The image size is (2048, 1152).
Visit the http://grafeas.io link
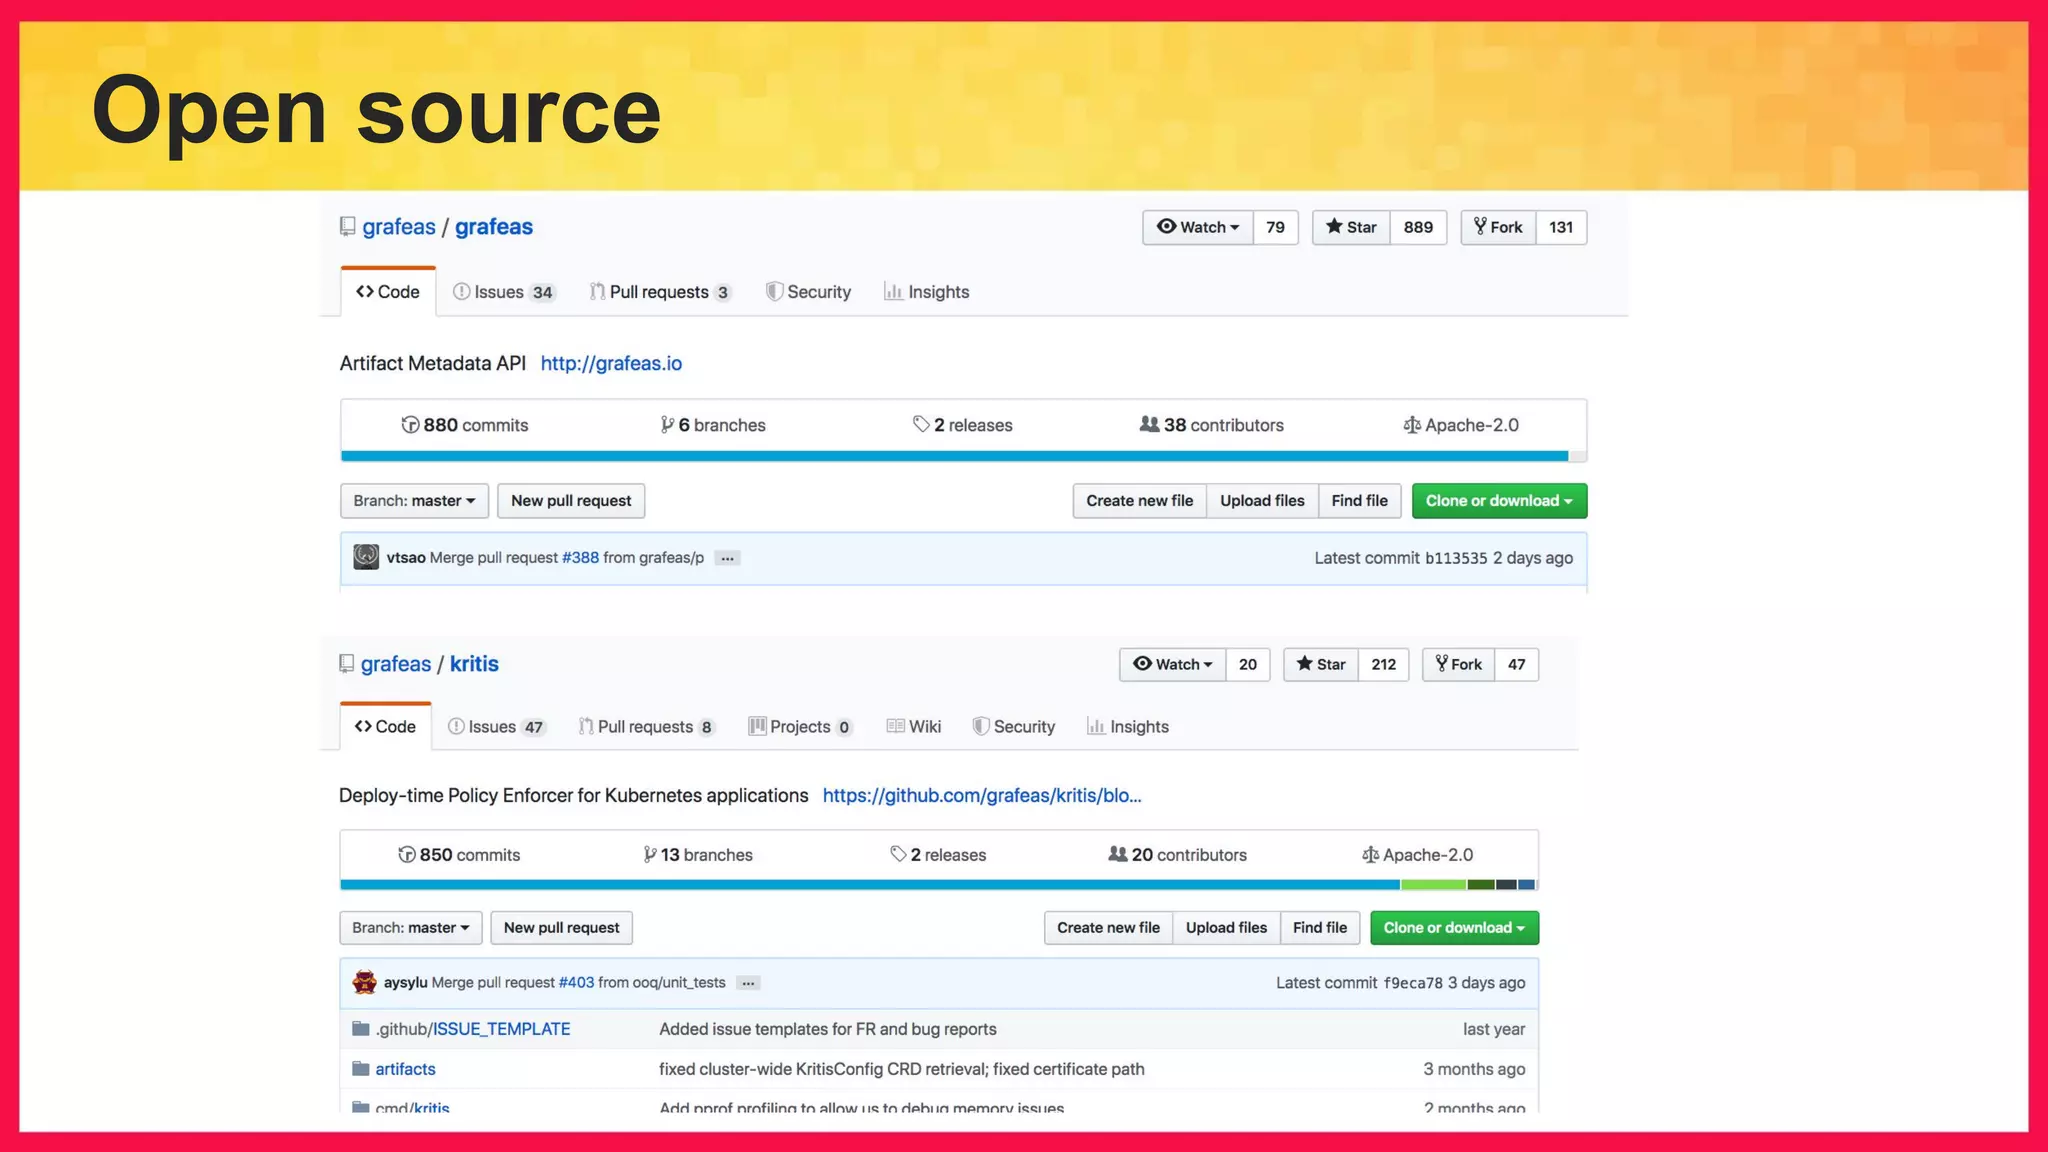pos(611,363)
